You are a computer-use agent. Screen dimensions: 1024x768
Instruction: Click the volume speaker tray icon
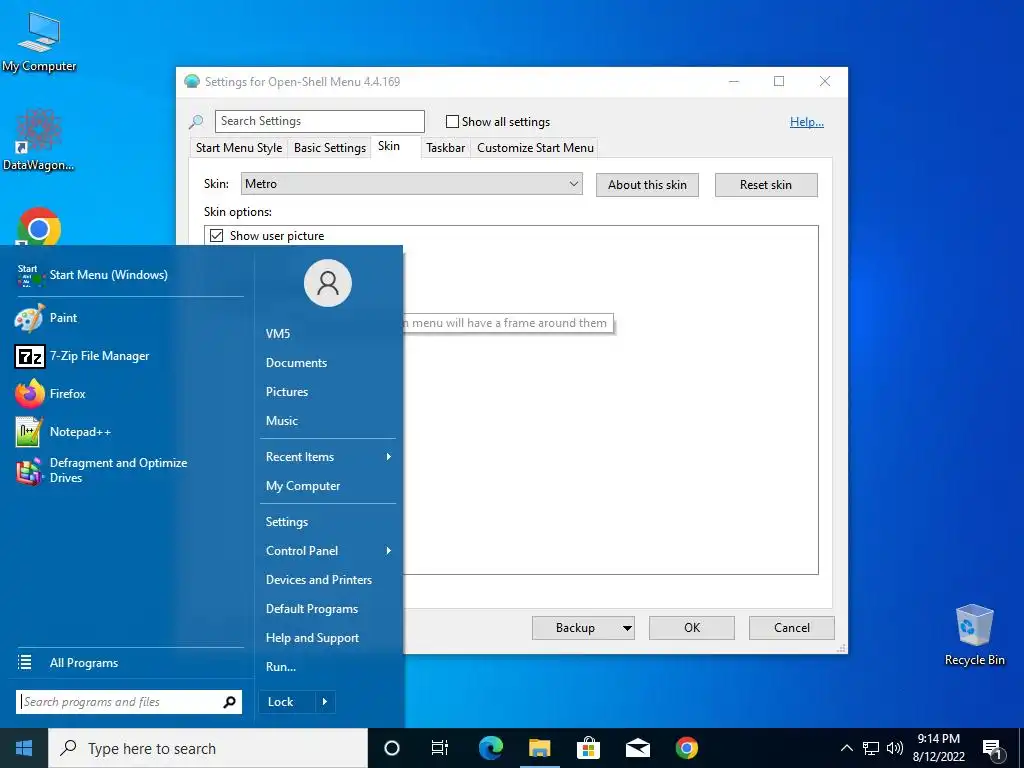tap(895, 748)
